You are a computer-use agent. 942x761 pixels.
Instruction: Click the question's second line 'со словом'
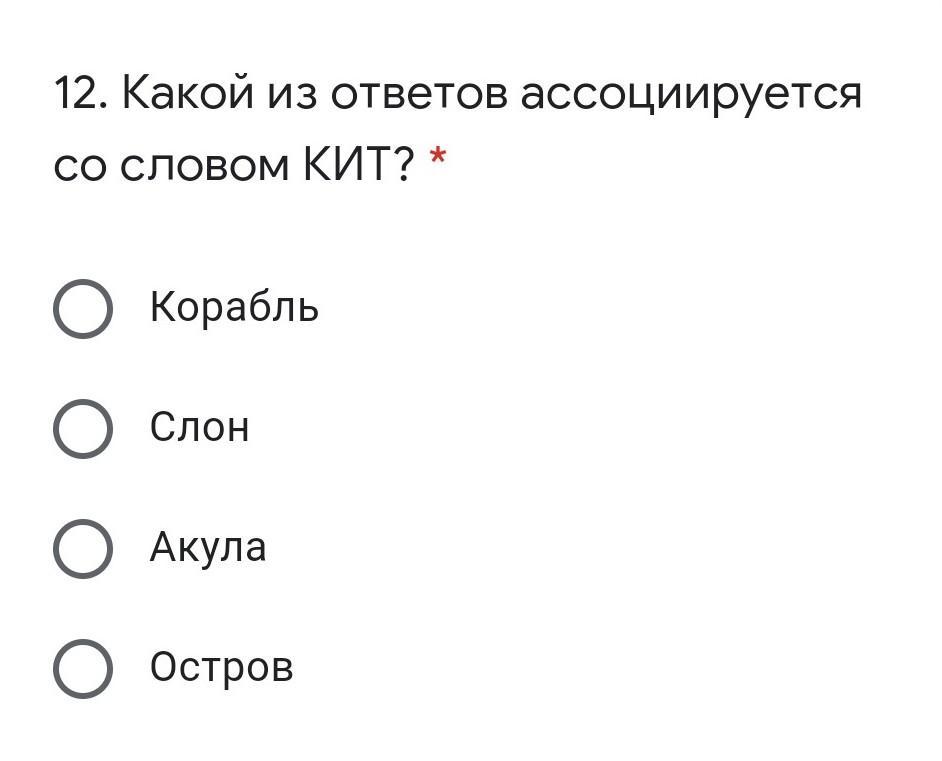[x=171, y=167]
